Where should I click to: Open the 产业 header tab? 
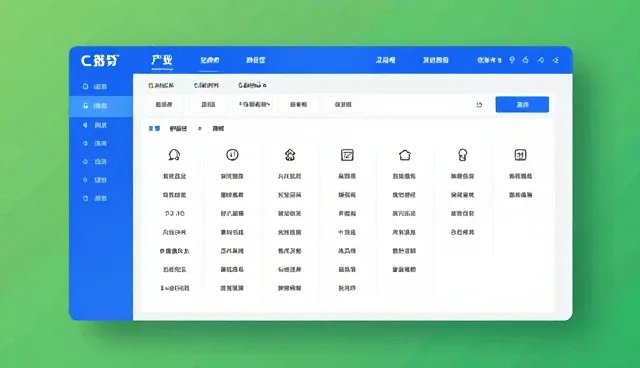point(162,60)
